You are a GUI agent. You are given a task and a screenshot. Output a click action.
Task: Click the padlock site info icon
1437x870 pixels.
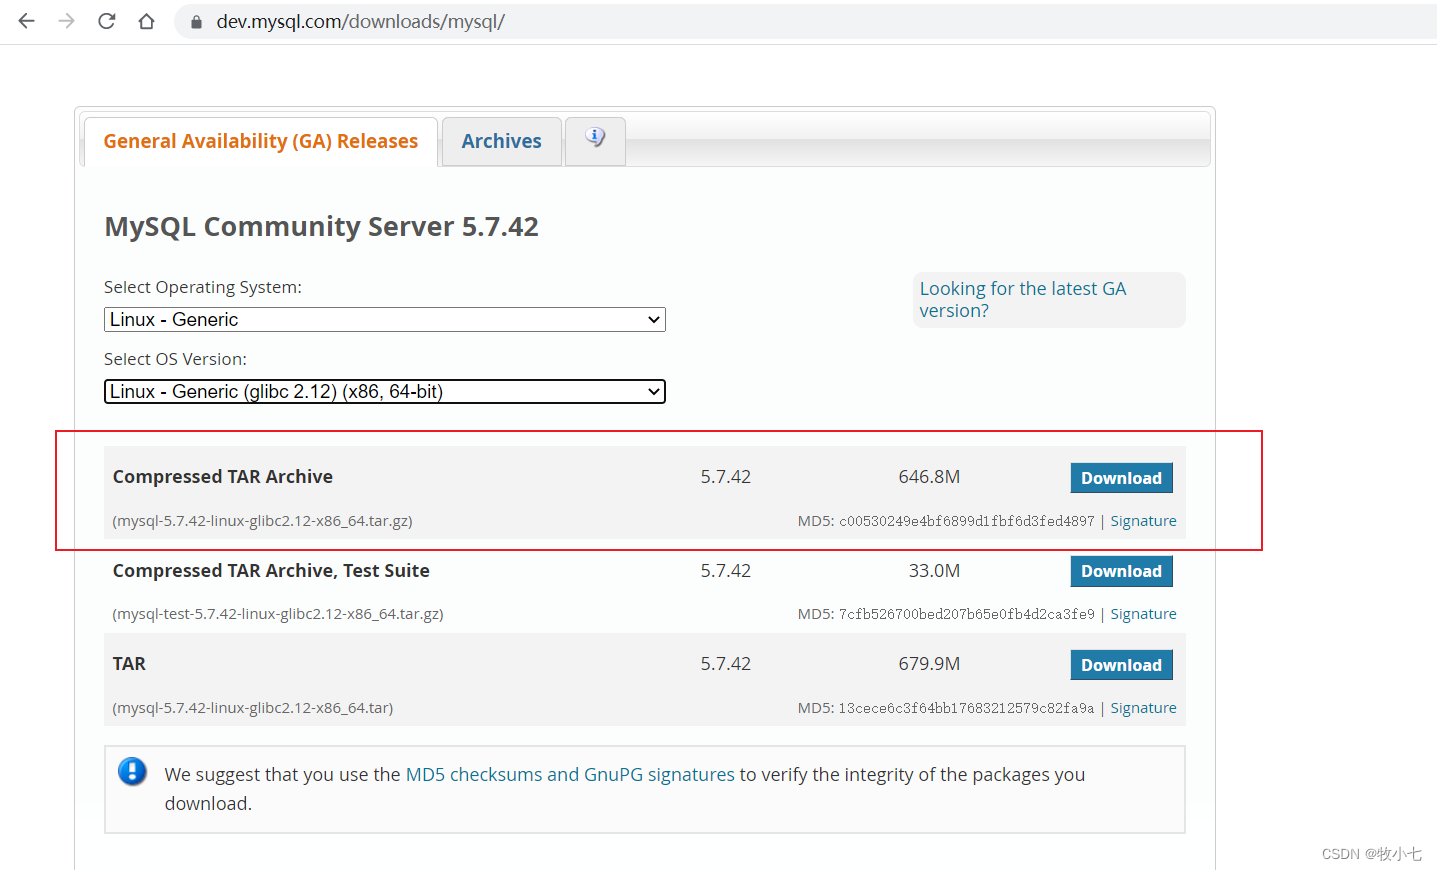196,21
